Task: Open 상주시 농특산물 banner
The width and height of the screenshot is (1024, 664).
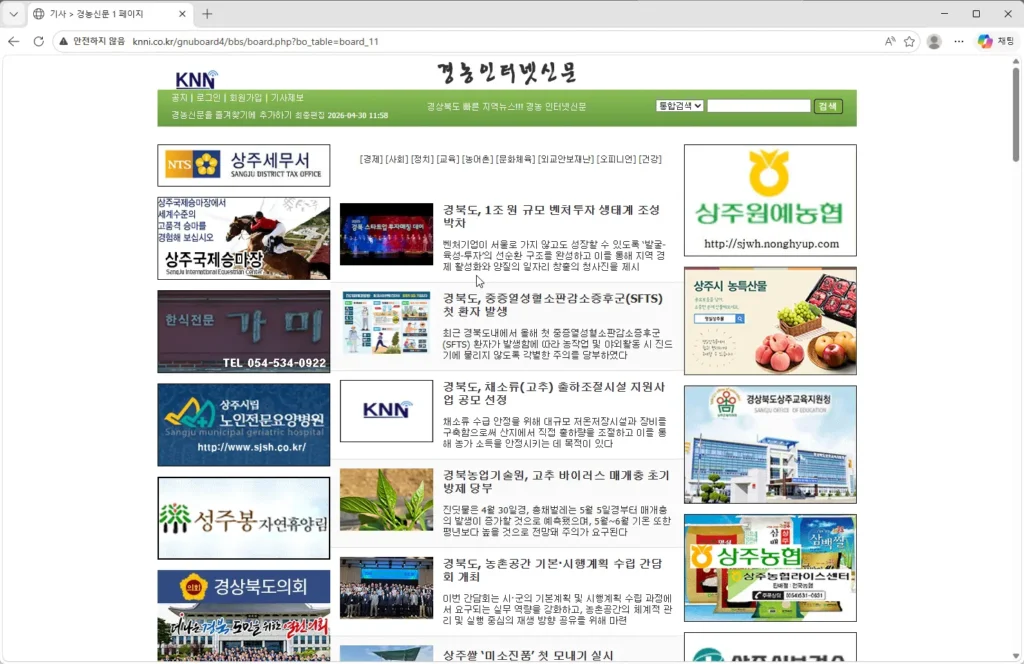Action: [770, 321]
